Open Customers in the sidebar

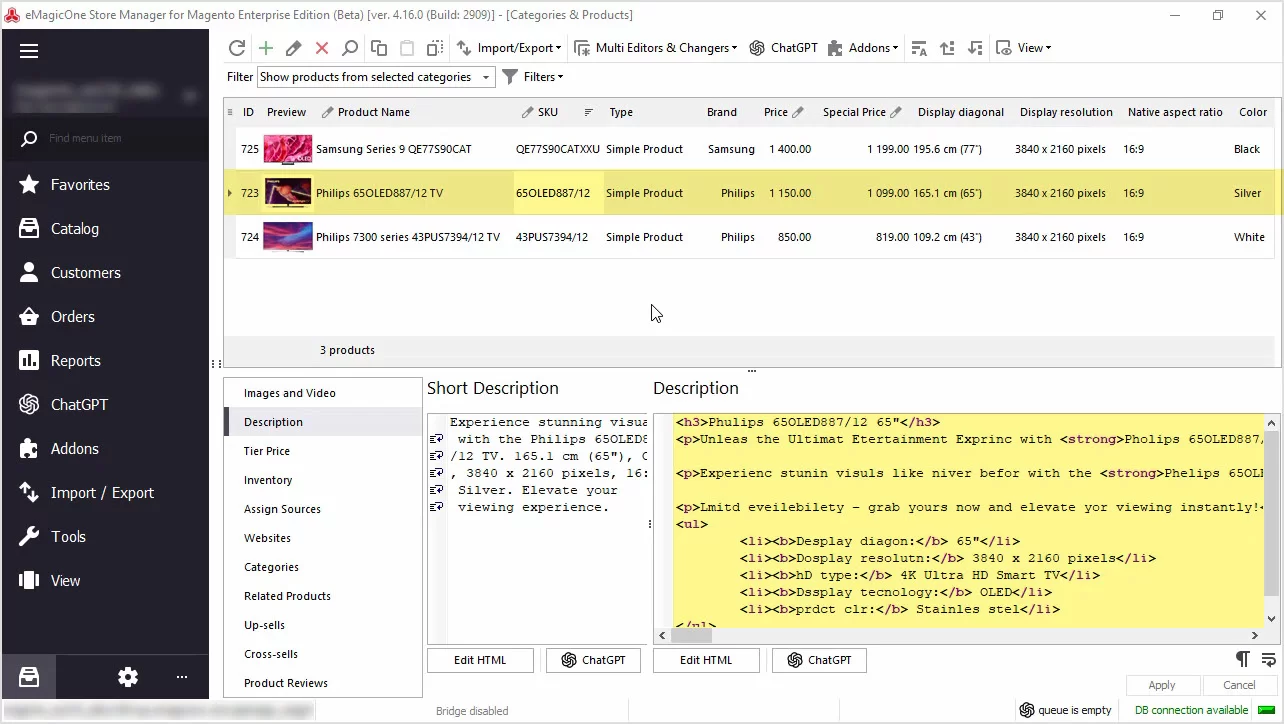(105, 273)
